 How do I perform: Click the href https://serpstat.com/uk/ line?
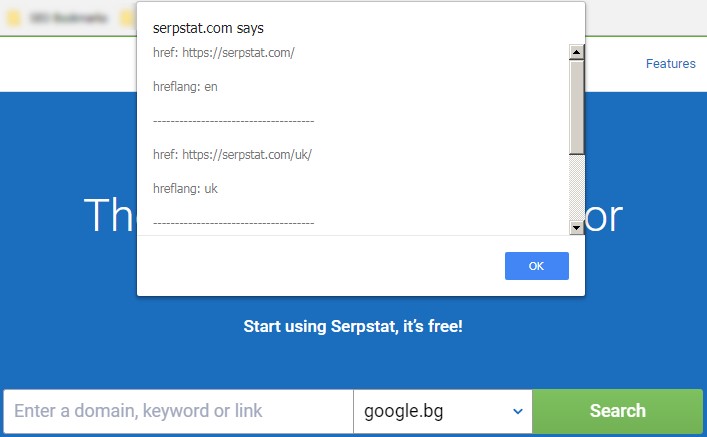[232, 155]
